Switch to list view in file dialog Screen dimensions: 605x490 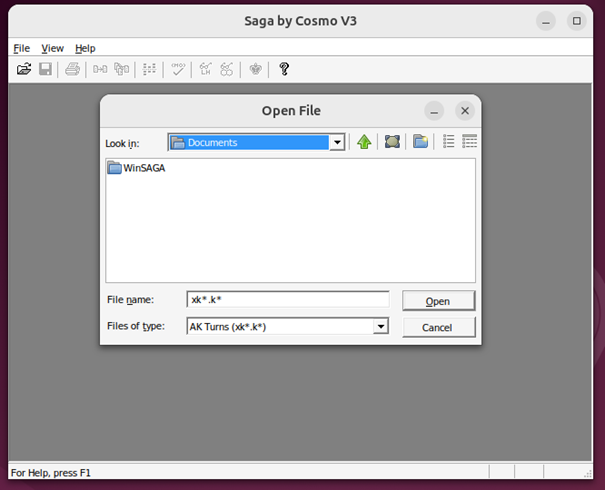tap(449, 142)
